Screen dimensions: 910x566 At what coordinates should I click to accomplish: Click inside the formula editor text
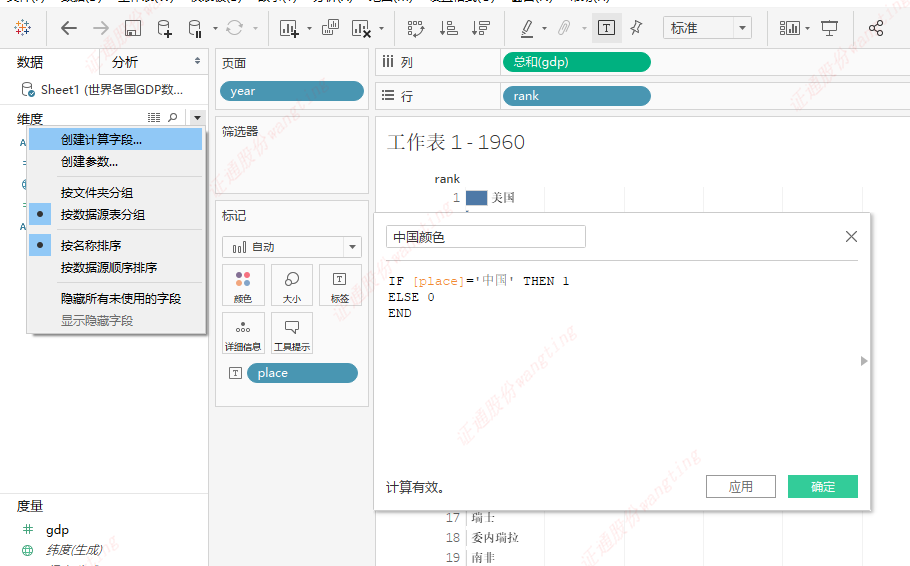click(x=478, y=297)
